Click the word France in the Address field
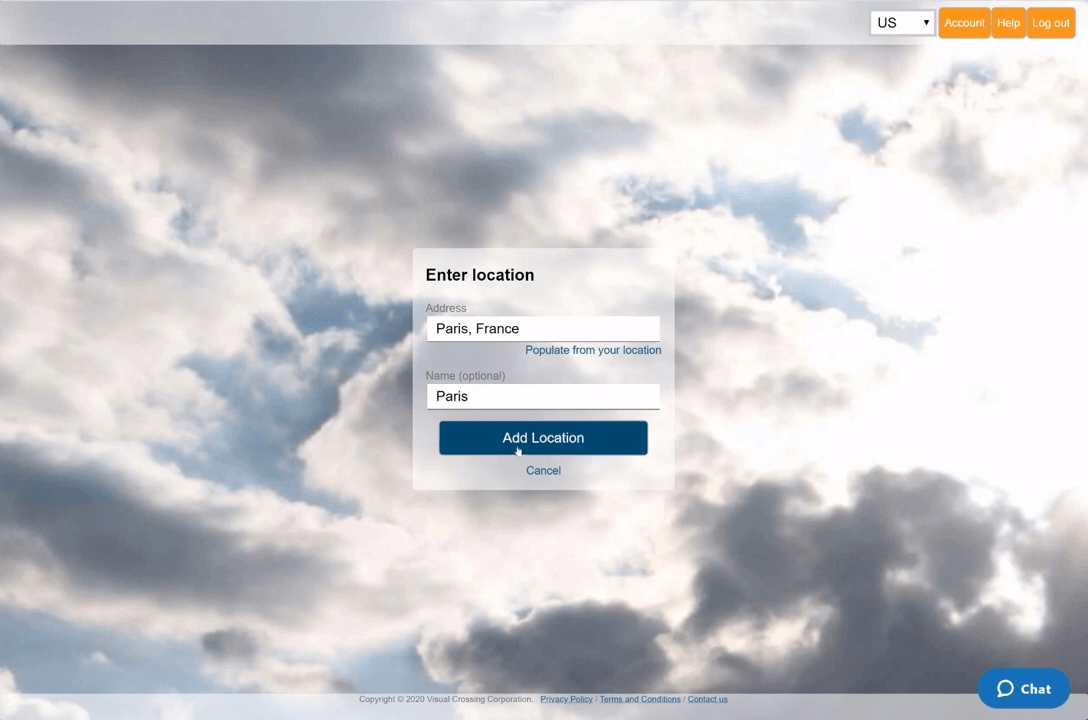Image resolution: width=1088 pixels, height=720 pixels. pos(497,329)
